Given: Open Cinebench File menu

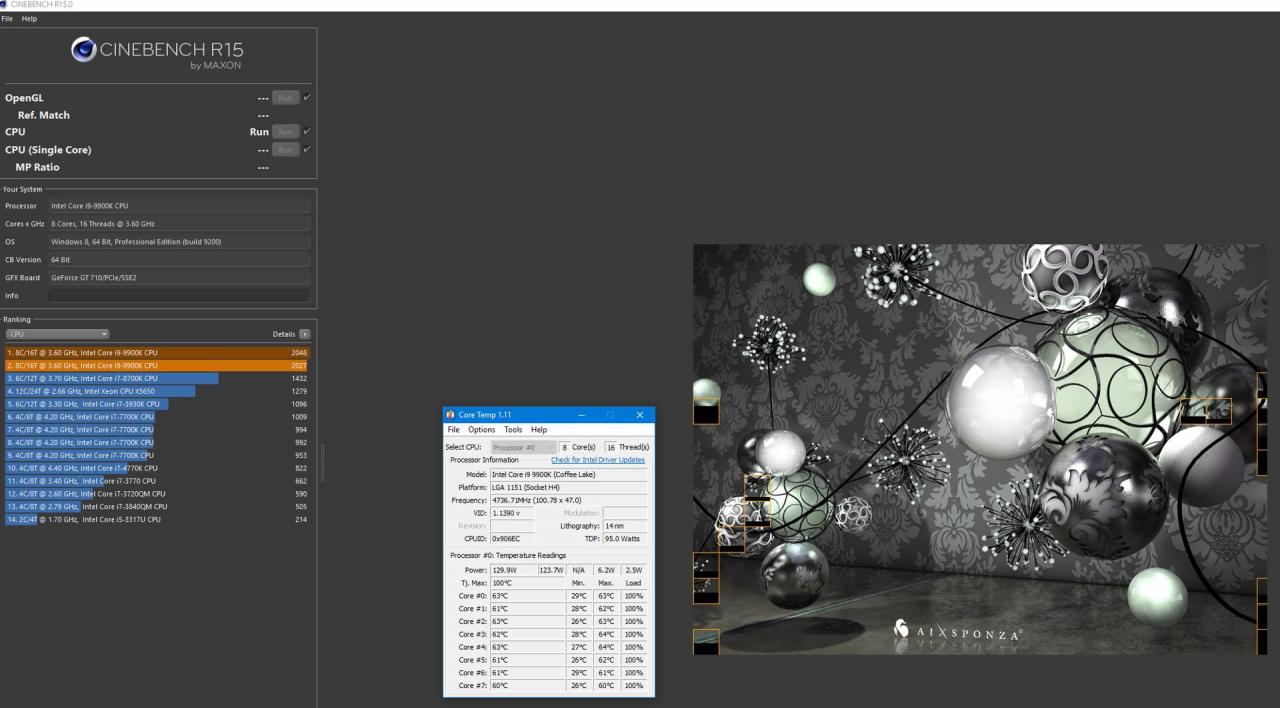Looking at the screenshot, I should tap(8, 19).
